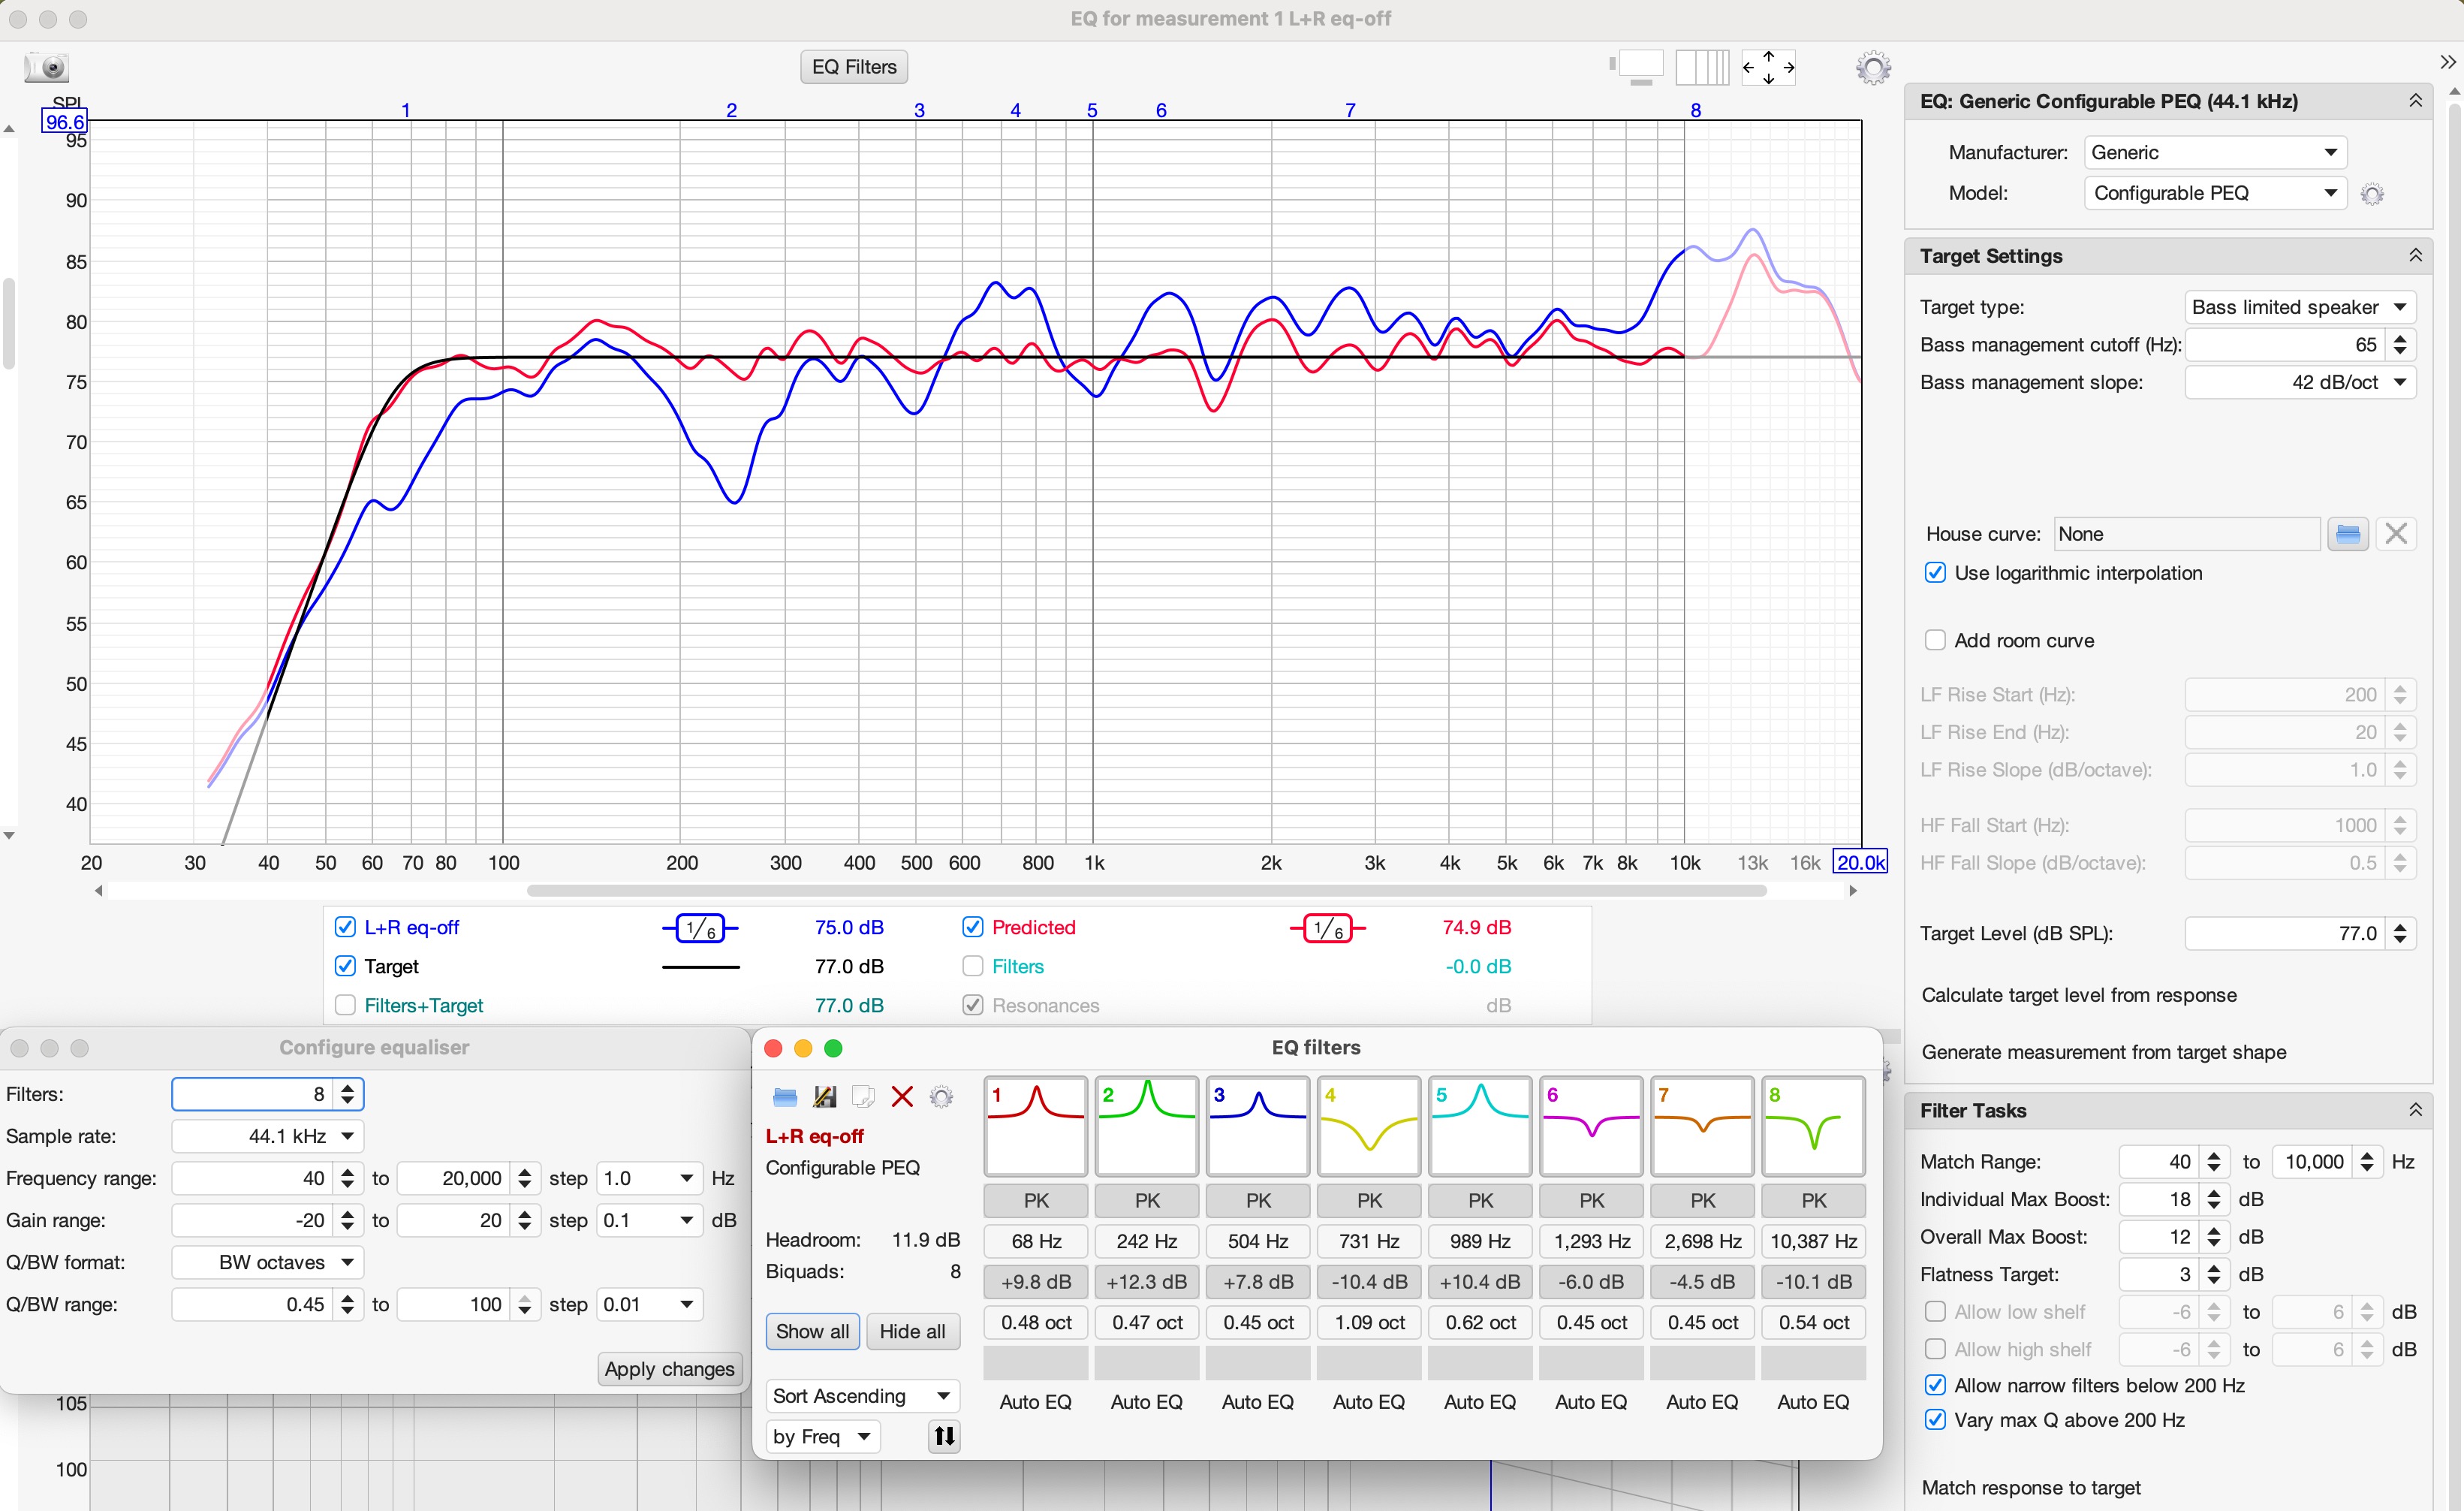Screen dimensions: 2464x1511
Task: Save filters using the floppy pencil icon
Action: [824, 1097]
